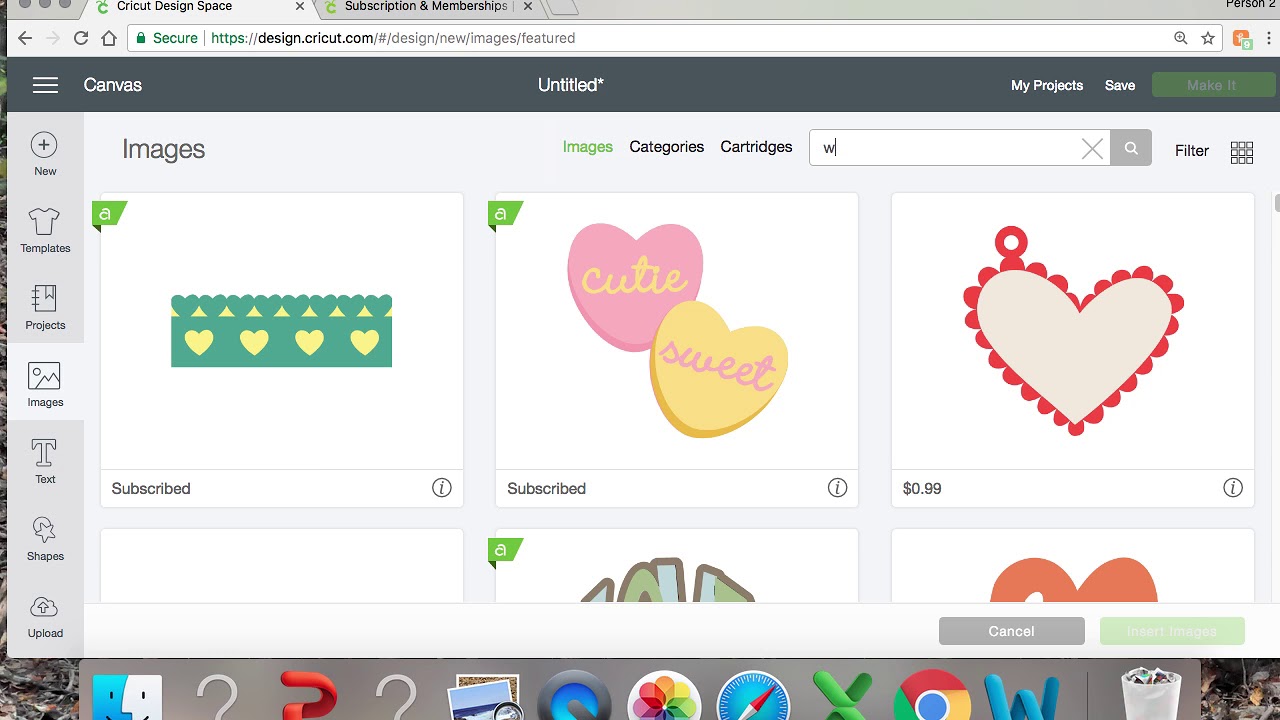Click the browser home button
The height and width of the screenshot is (720, 1280).
109,38
